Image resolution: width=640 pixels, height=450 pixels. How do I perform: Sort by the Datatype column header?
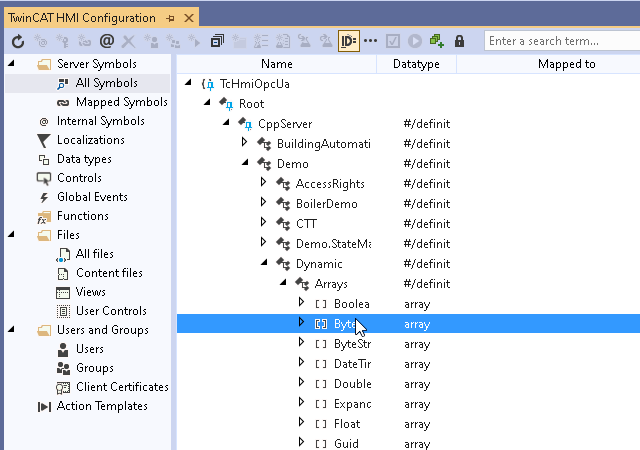coord(416,64)
